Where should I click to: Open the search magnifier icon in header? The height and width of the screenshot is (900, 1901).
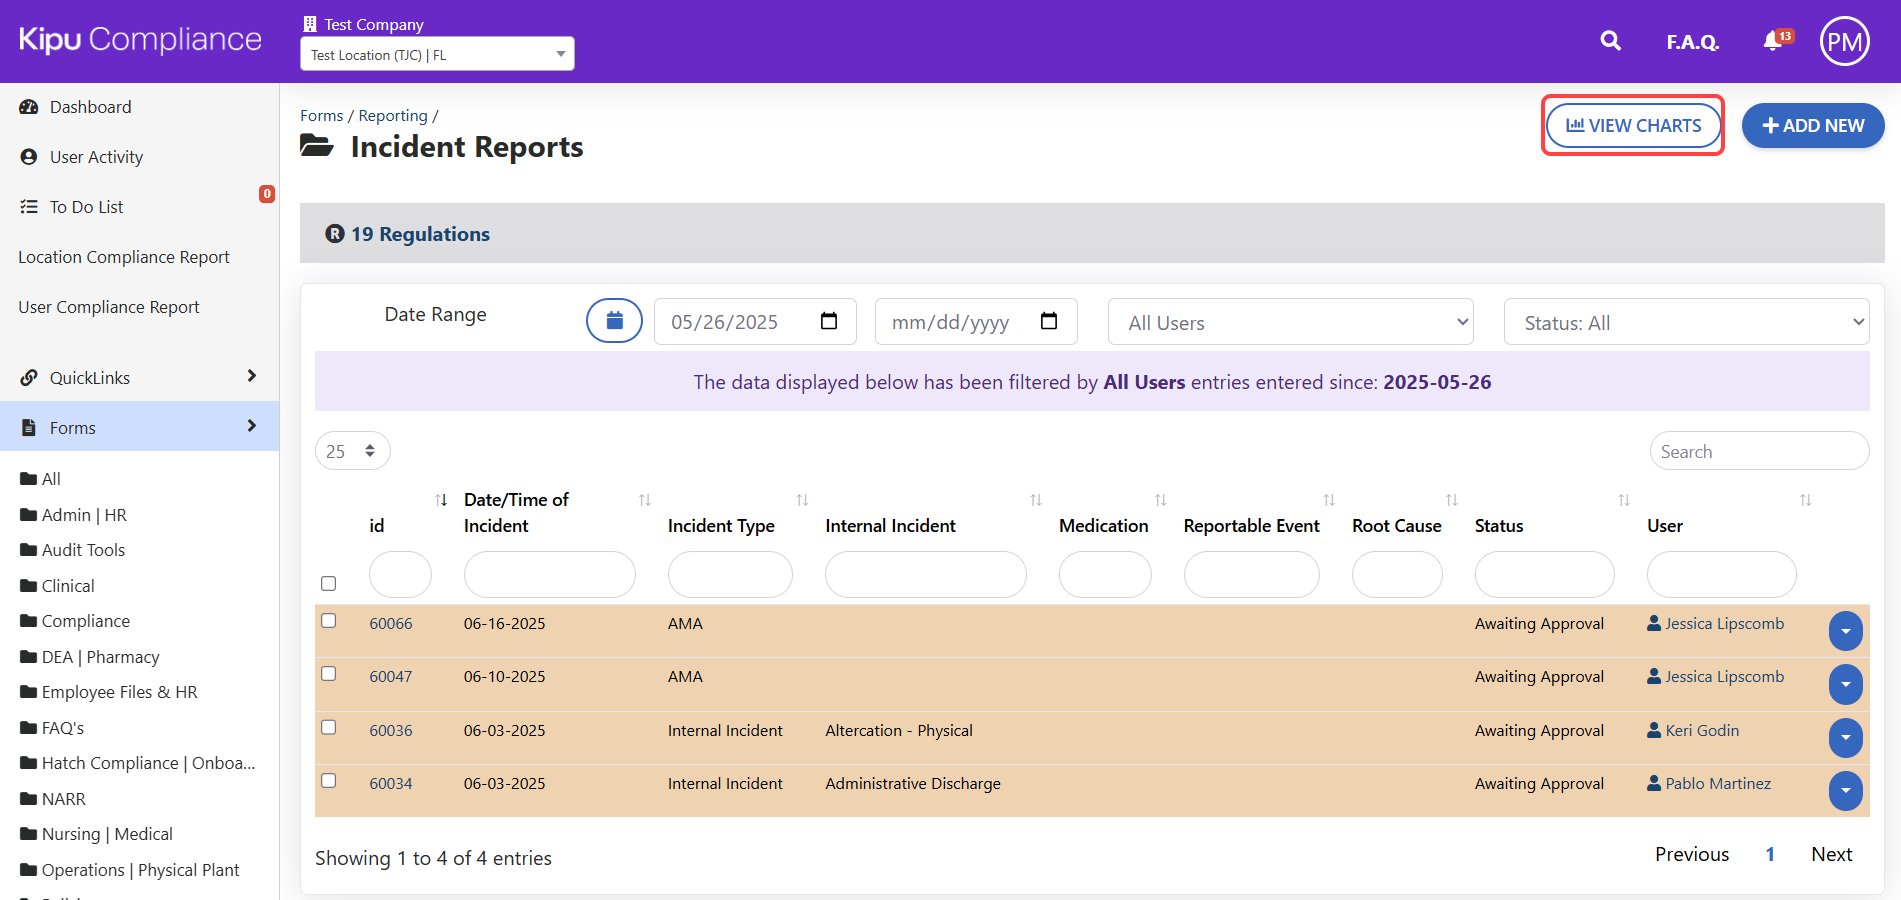1610,41
